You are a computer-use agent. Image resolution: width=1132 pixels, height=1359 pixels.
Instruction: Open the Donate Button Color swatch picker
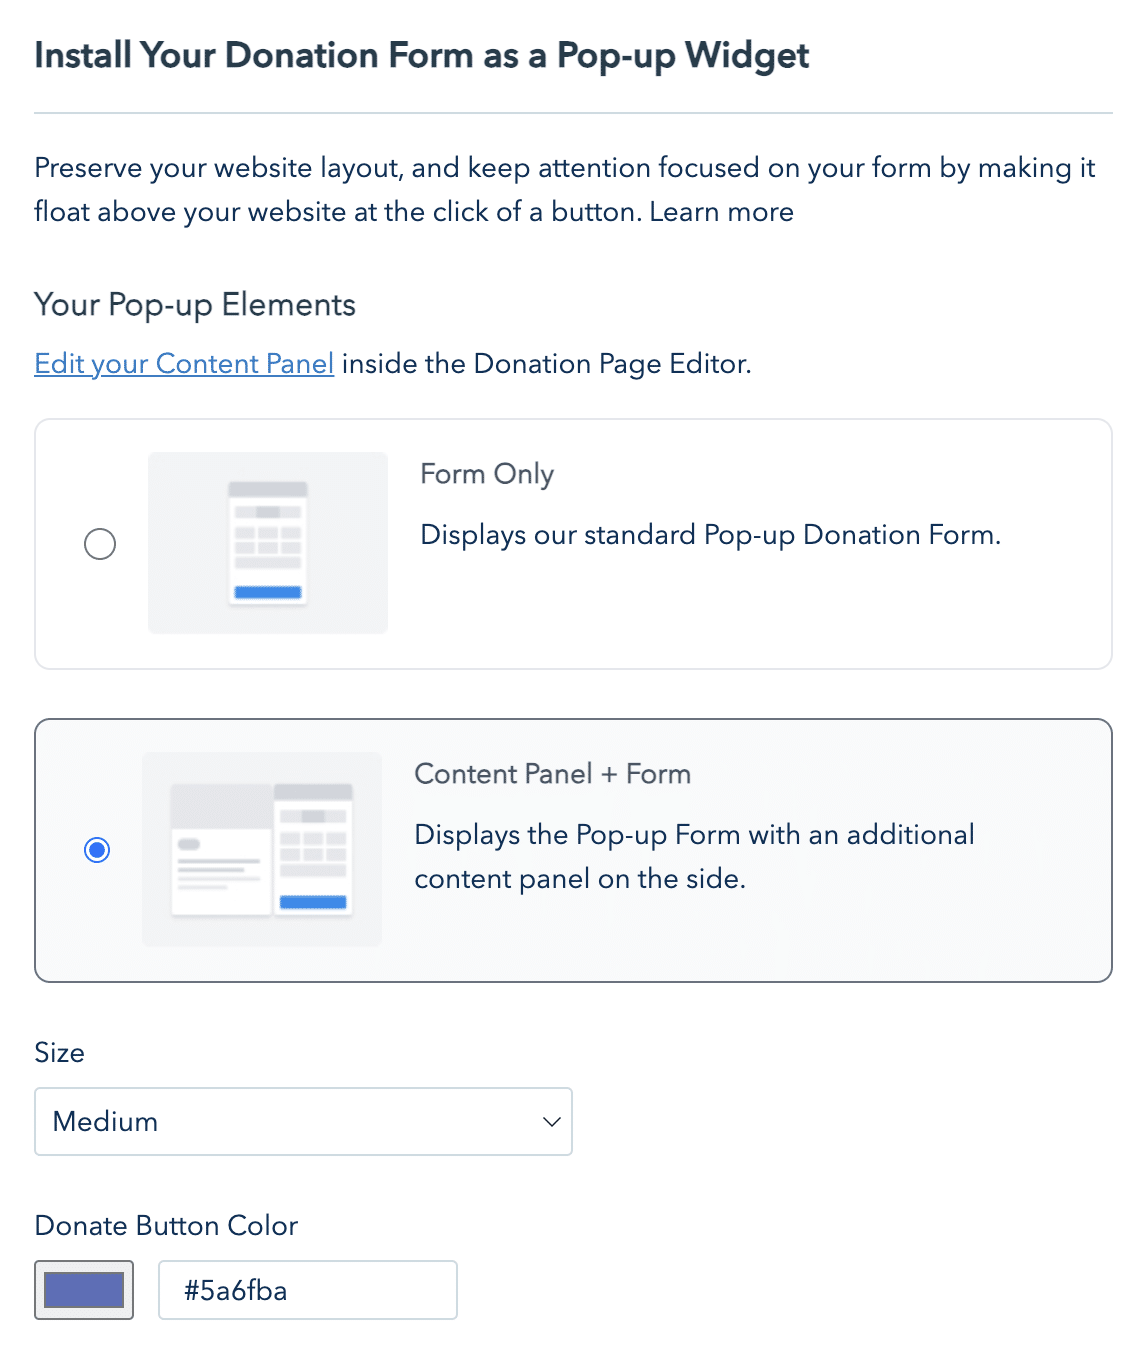[84, 1290]
